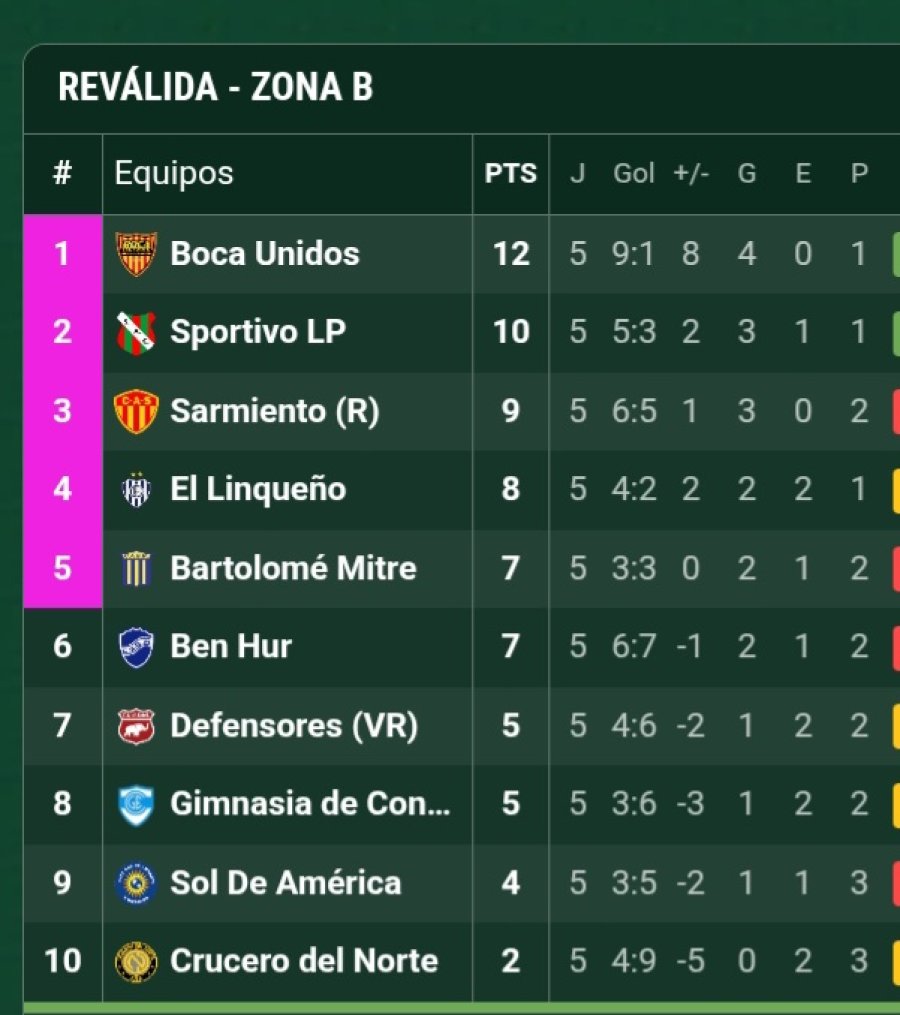Image resolution: width=900 pixels, height=1015 pixels.
Task: Select the Ben Hur team name
Action: point(231,647)
